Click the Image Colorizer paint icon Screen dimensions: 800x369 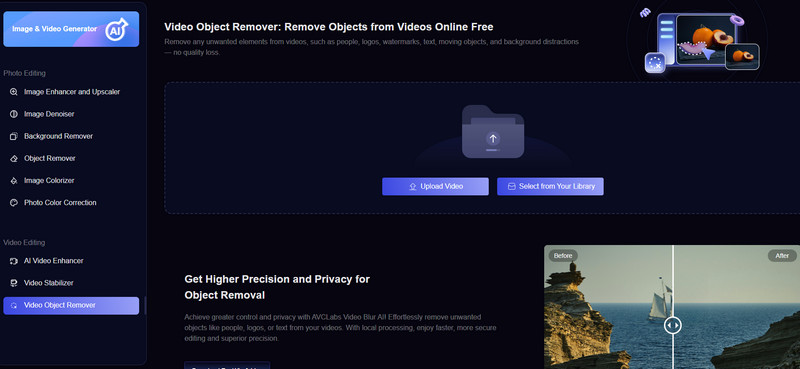[14, 181]
